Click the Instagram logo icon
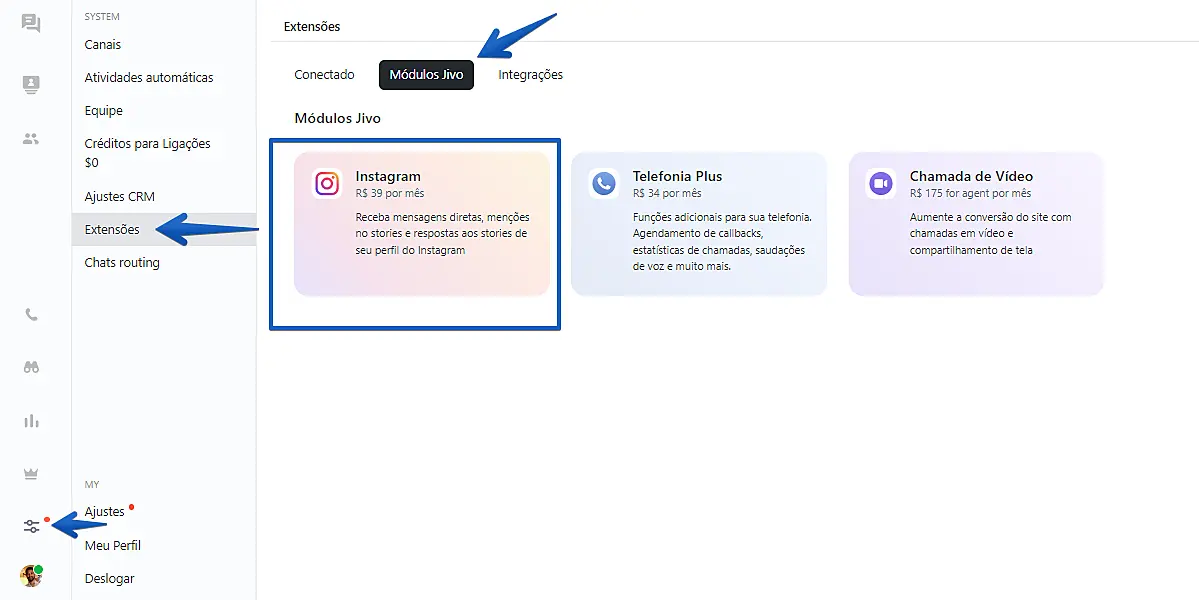The width and height of the screenshot is (1199, 600). click(x=327, y=183)
